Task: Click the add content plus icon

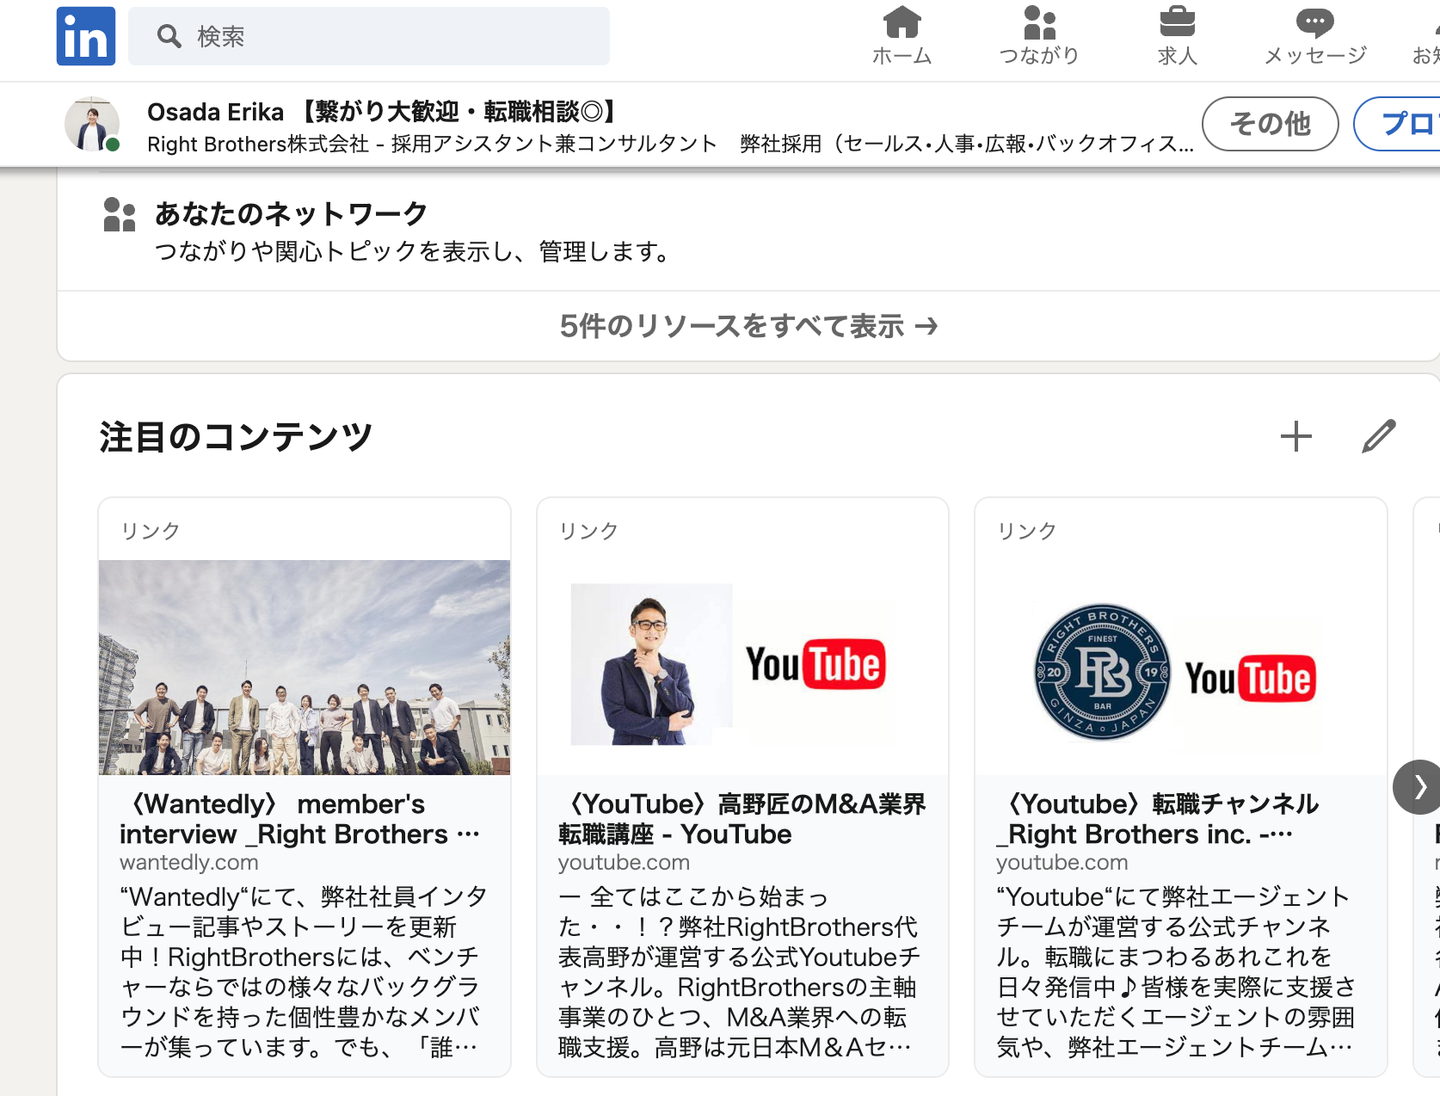Action: coord(1296,436)
